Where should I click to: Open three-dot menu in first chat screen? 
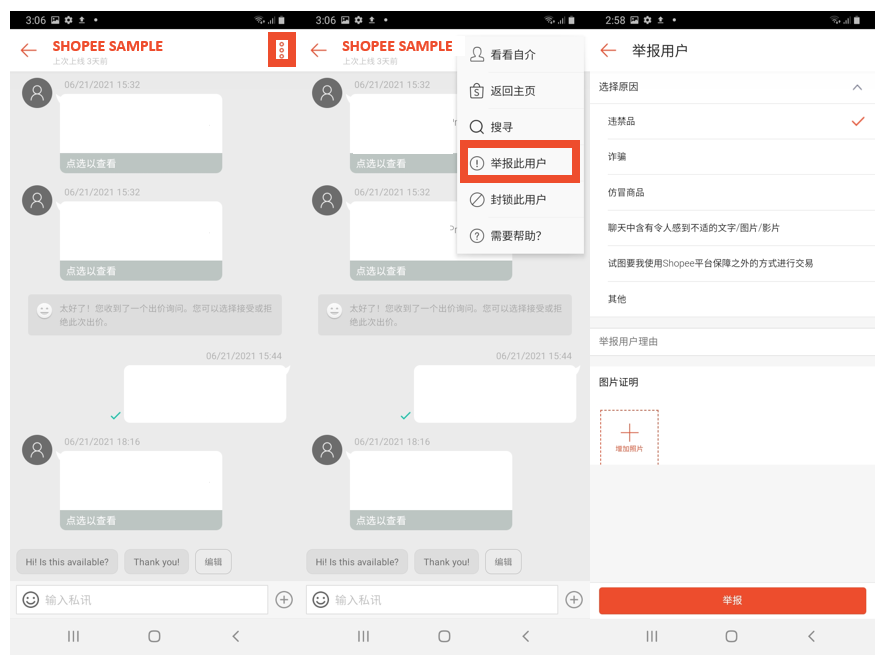281,50
